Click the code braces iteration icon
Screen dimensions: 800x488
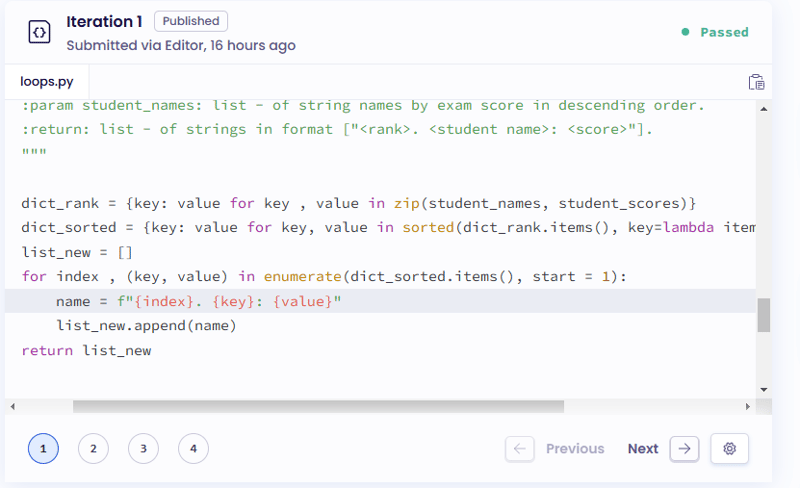(39, 32)
